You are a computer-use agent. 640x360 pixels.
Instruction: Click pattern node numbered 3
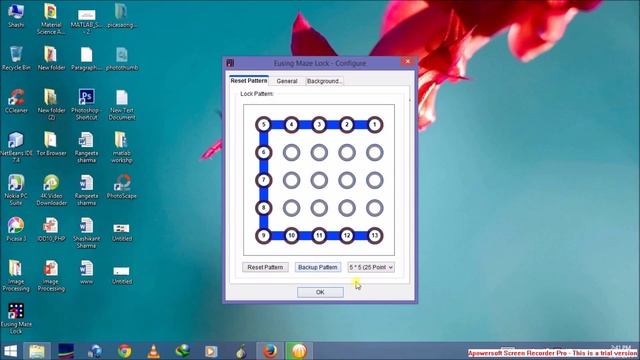click(319, 124)
